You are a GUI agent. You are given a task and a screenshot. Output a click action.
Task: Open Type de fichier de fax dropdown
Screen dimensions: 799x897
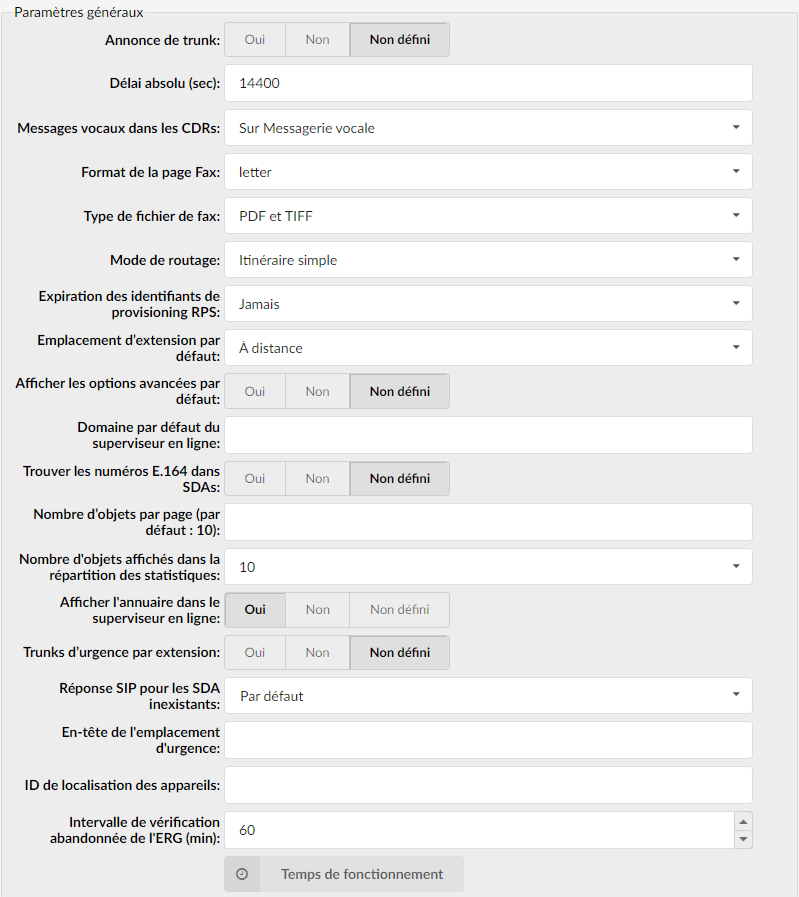488,216
